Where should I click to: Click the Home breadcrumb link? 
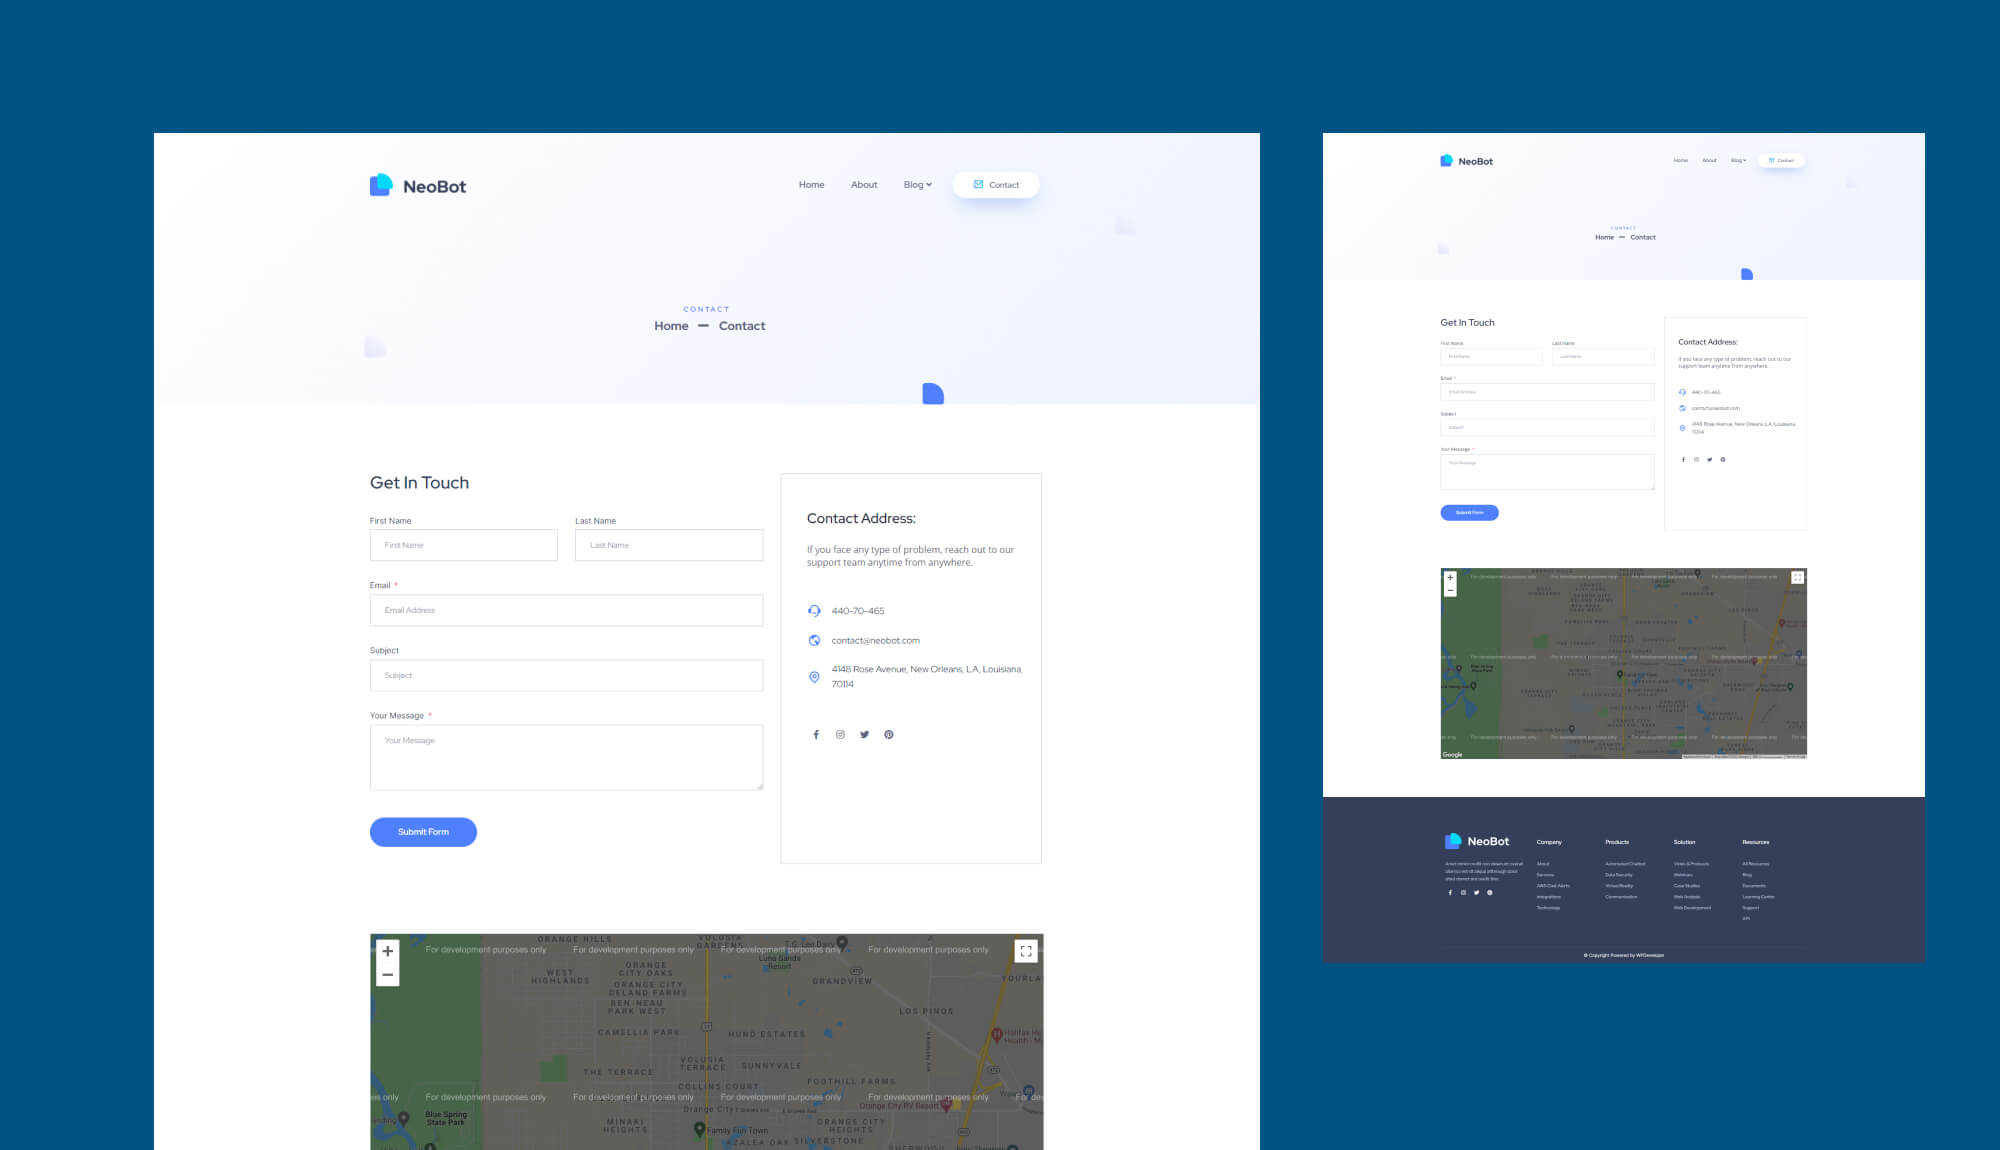[671, 325]
